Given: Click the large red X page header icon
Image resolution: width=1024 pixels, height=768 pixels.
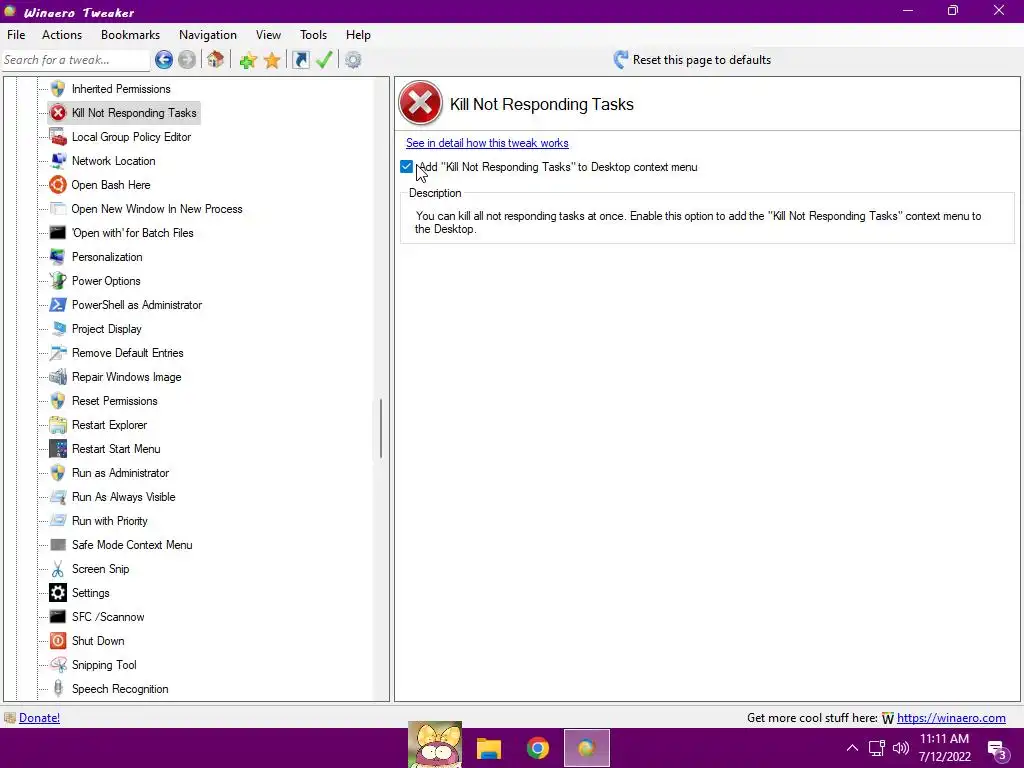Looking at the screenshot, I should click(420, 103).
